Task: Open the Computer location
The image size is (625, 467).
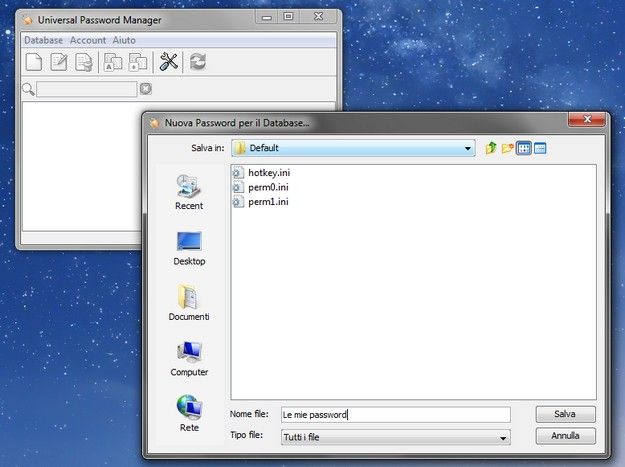Action: [x=189, y=358]
